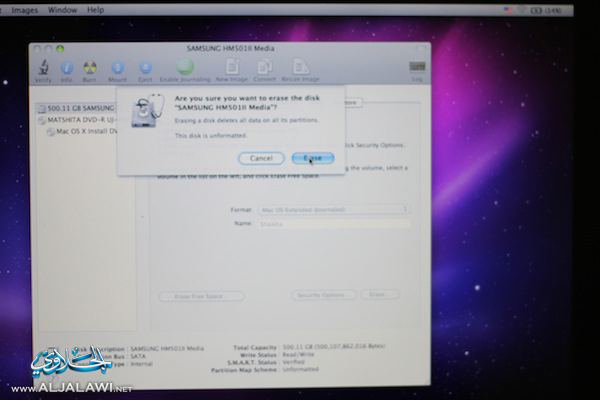
Task: Click the disk utility icon in dialog
Action: click(x=148, y=110)
